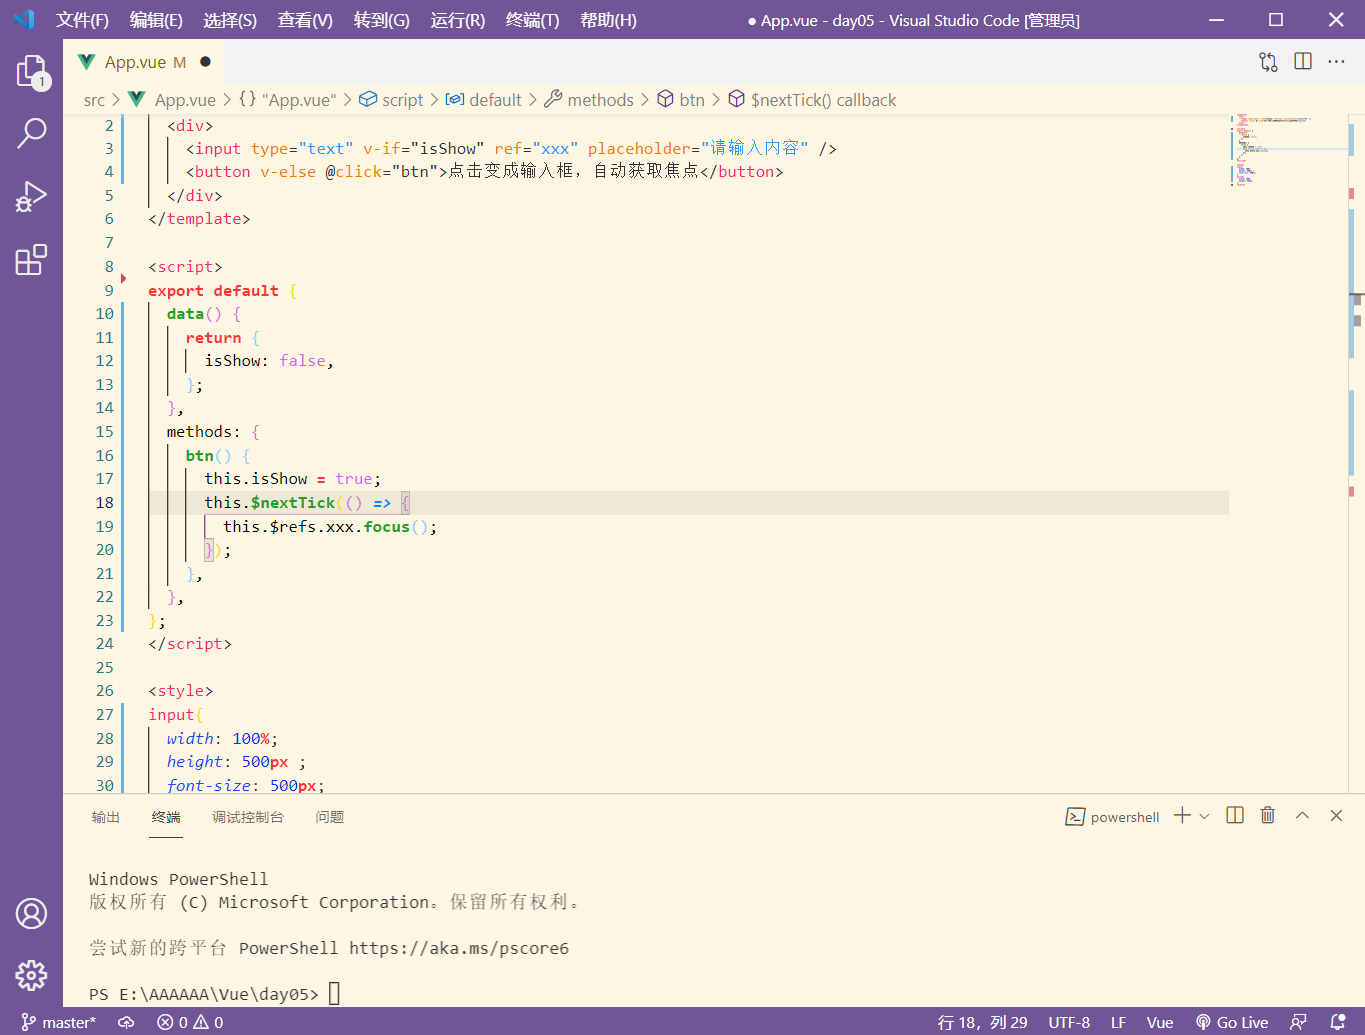Click the "App.vue" braces breadcrumb
The height and width of the screenshot is (1035, 1365).
(x=287, y=100)
